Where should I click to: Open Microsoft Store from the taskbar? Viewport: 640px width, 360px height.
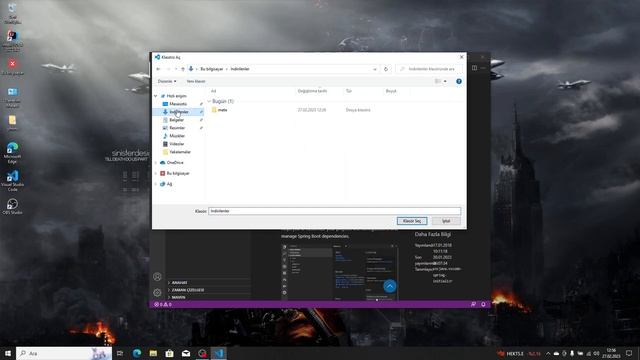click(169, 353)
